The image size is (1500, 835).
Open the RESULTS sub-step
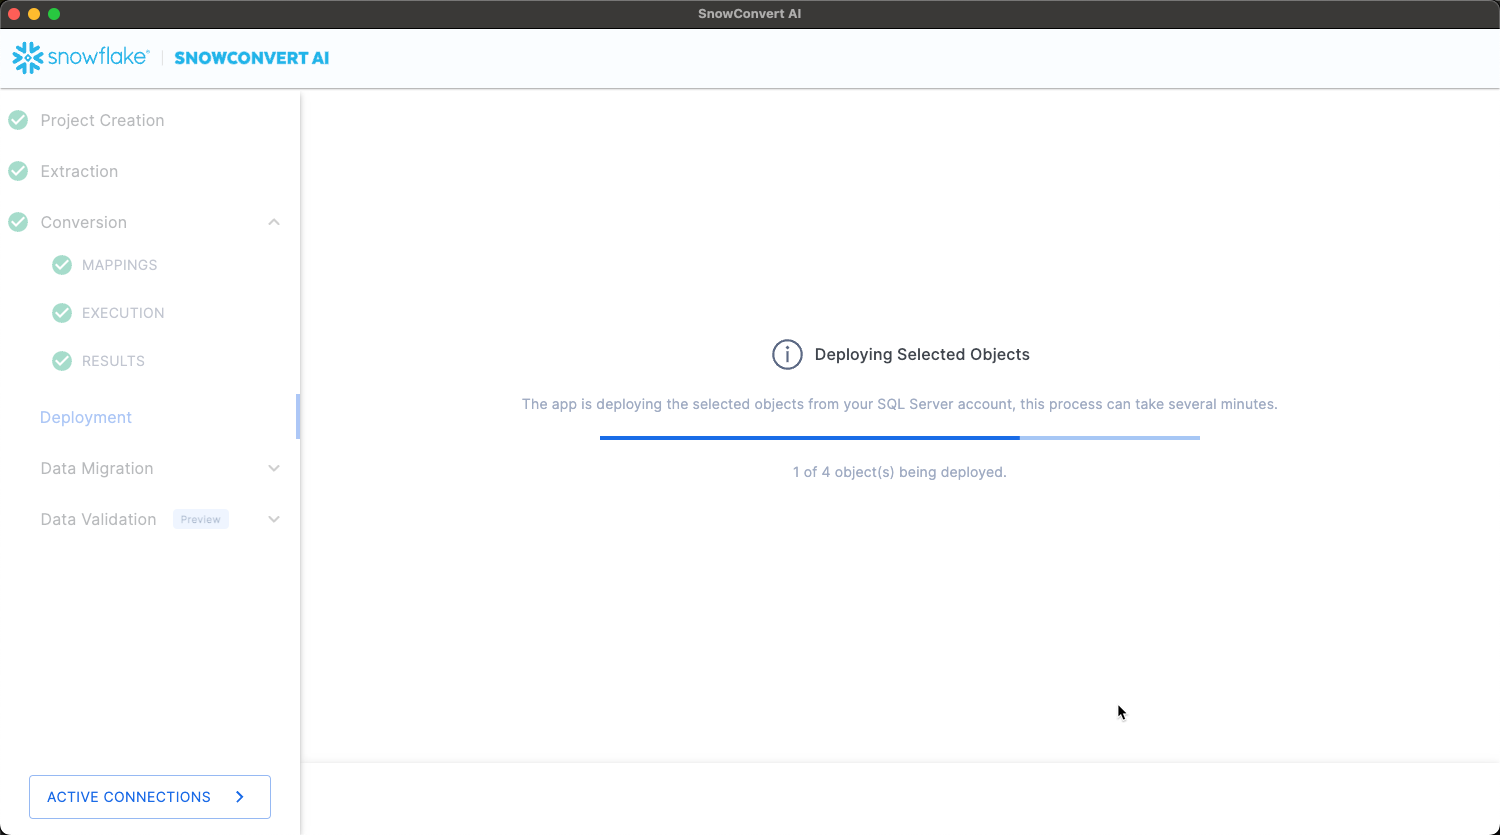113,361
